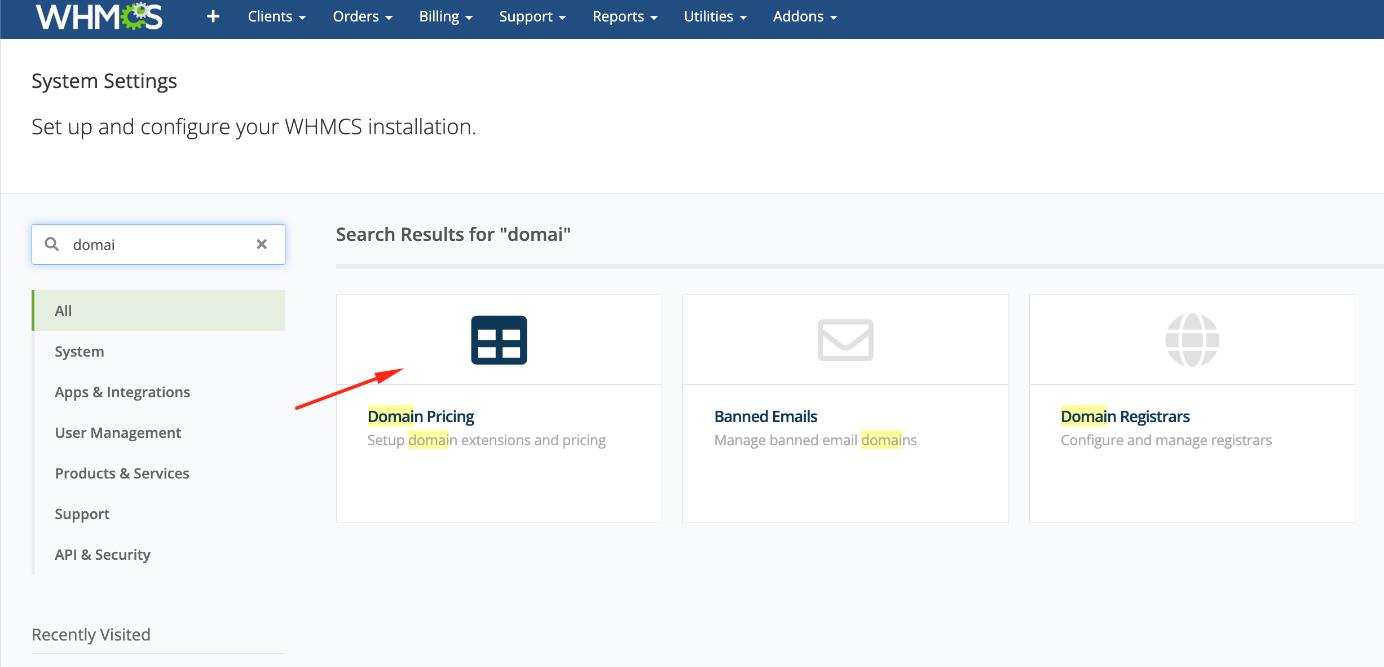1384x667 pixels.
Task: Open the Addons menu
Action: [804, 17]
